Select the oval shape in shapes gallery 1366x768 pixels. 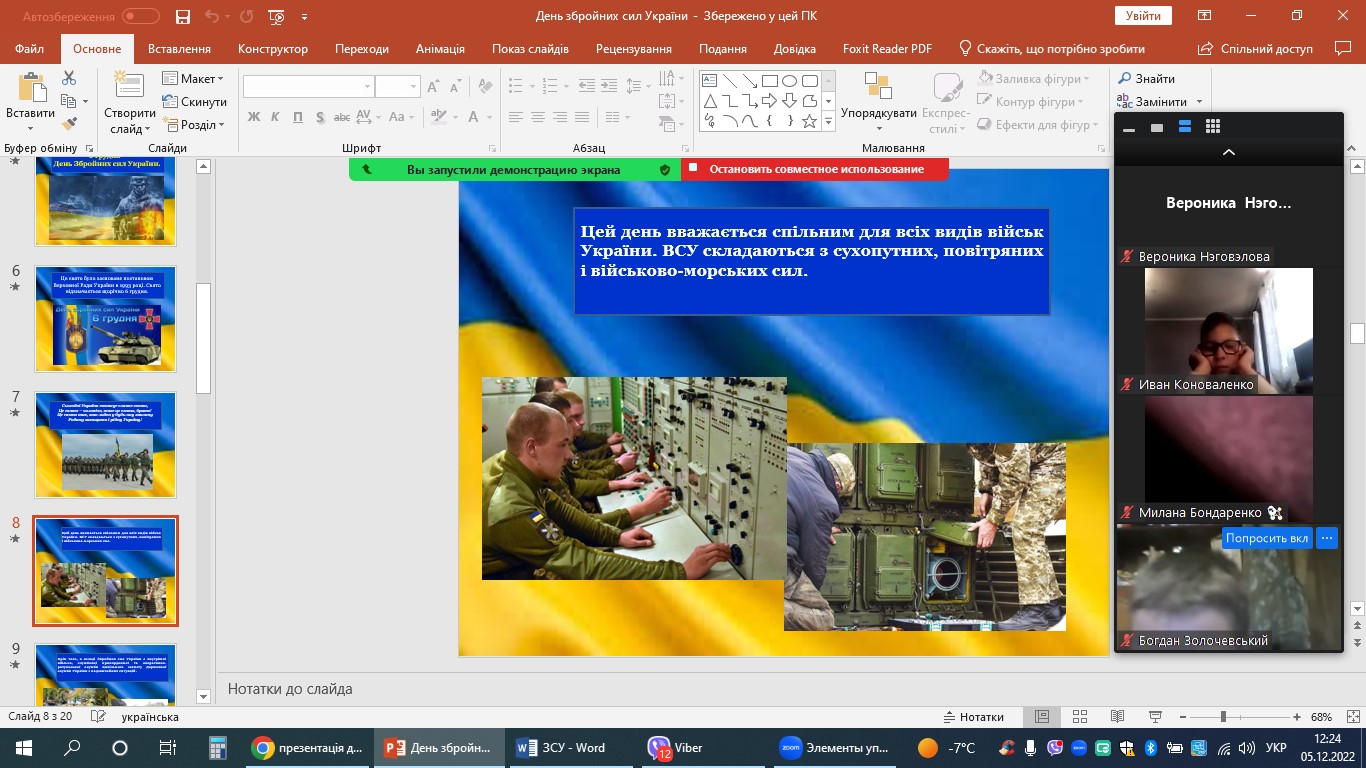[x=789, y=81]
